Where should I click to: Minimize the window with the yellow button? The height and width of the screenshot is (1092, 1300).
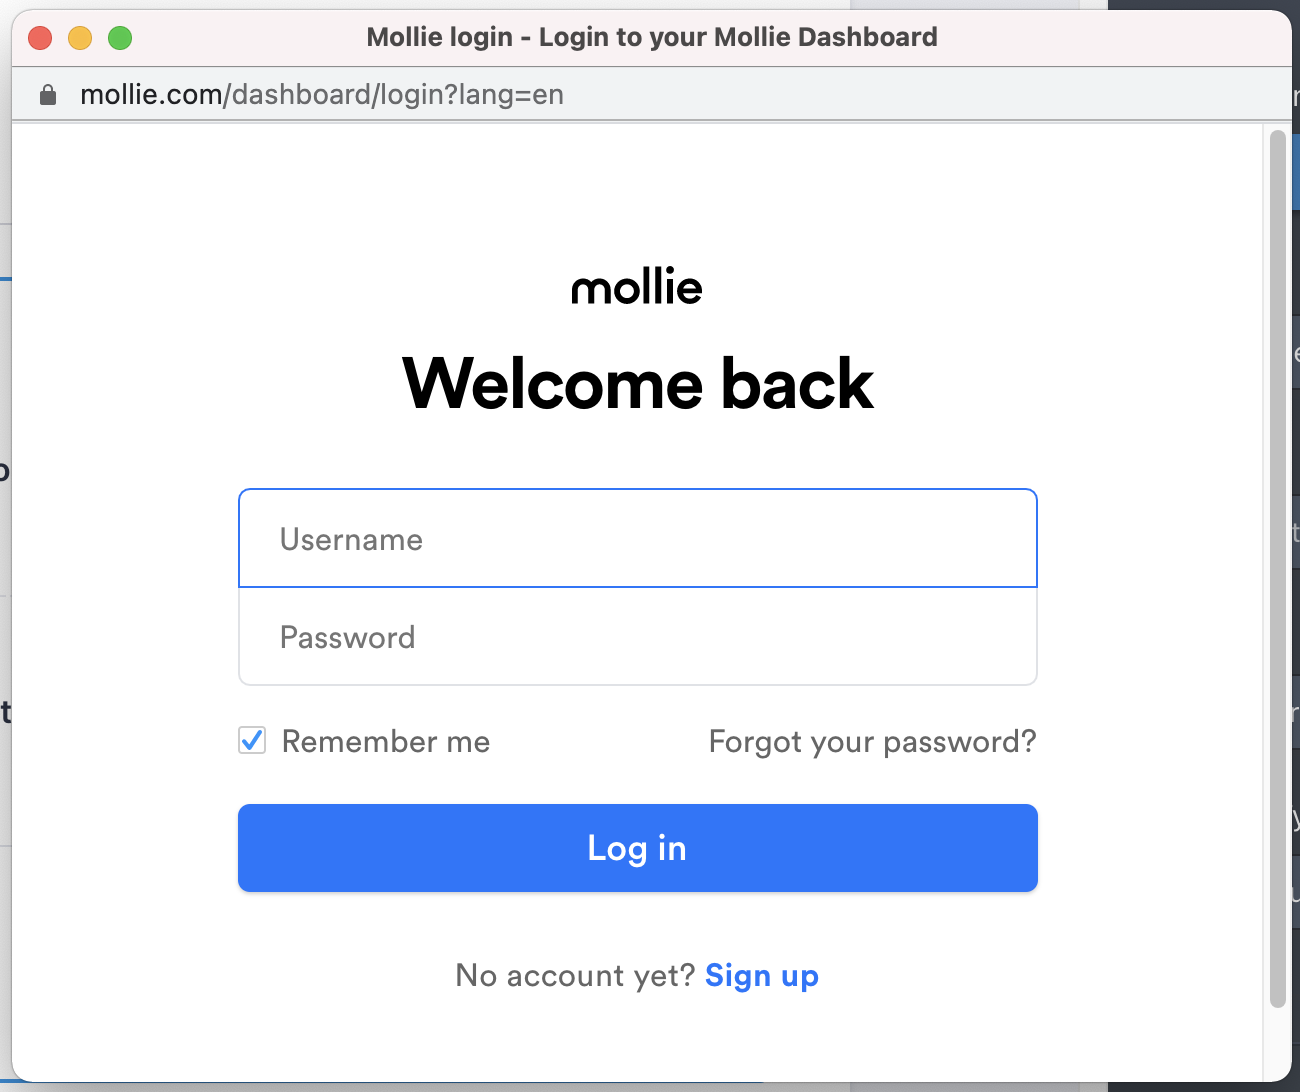(80, 38)
